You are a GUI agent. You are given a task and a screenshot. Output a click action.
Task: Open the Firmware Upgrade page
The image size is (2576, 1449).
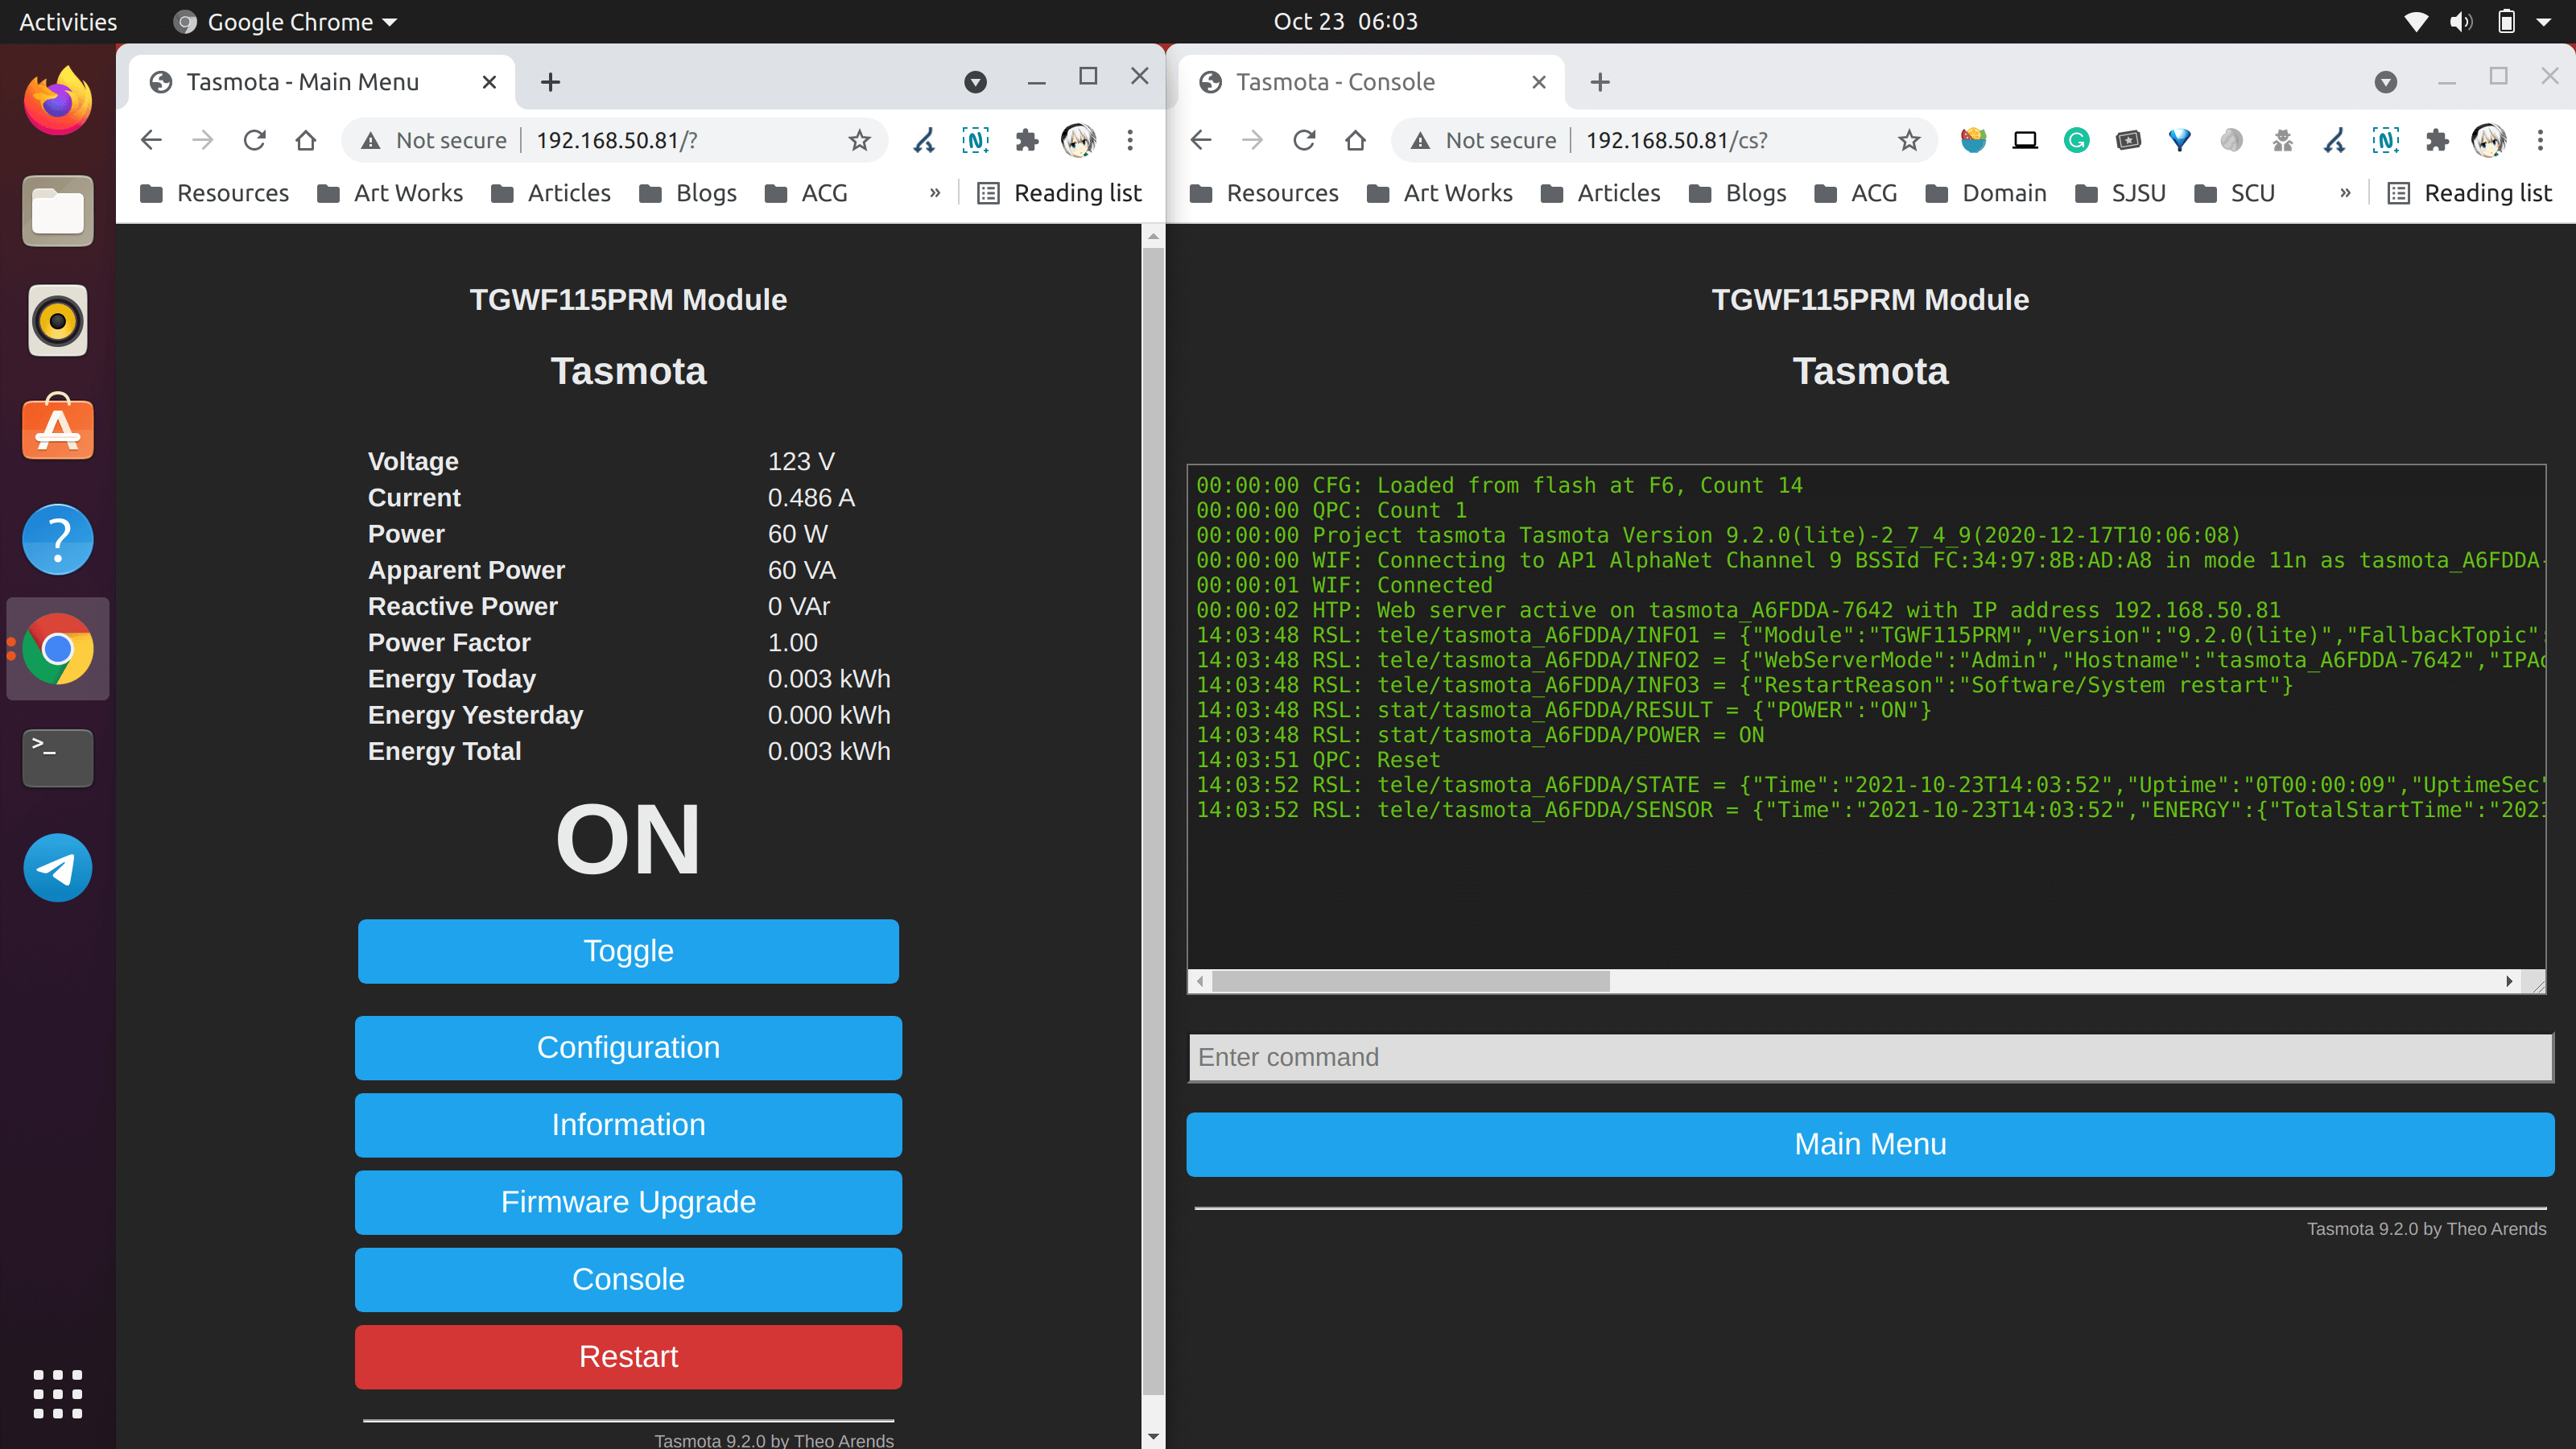click(628, 1202)
